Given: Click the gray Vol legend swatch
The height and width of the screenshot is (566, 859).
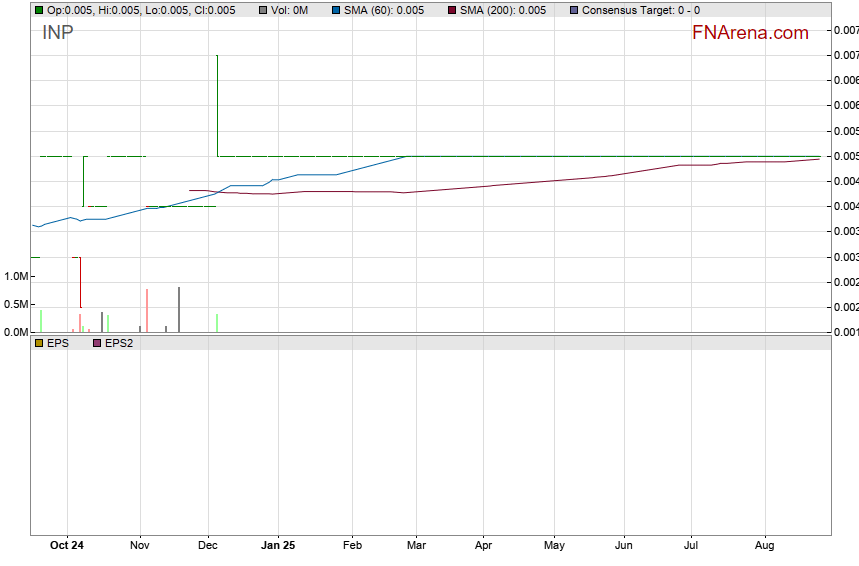Looking at the screenshot, I should coord(262,10).
